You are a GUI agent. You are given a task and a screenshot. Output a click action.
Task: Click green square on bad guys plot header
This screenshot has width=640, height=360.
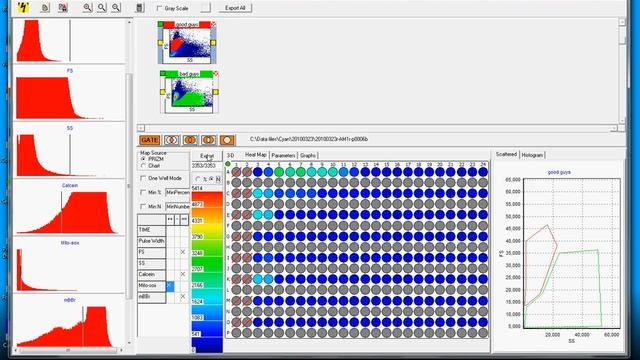163,73
